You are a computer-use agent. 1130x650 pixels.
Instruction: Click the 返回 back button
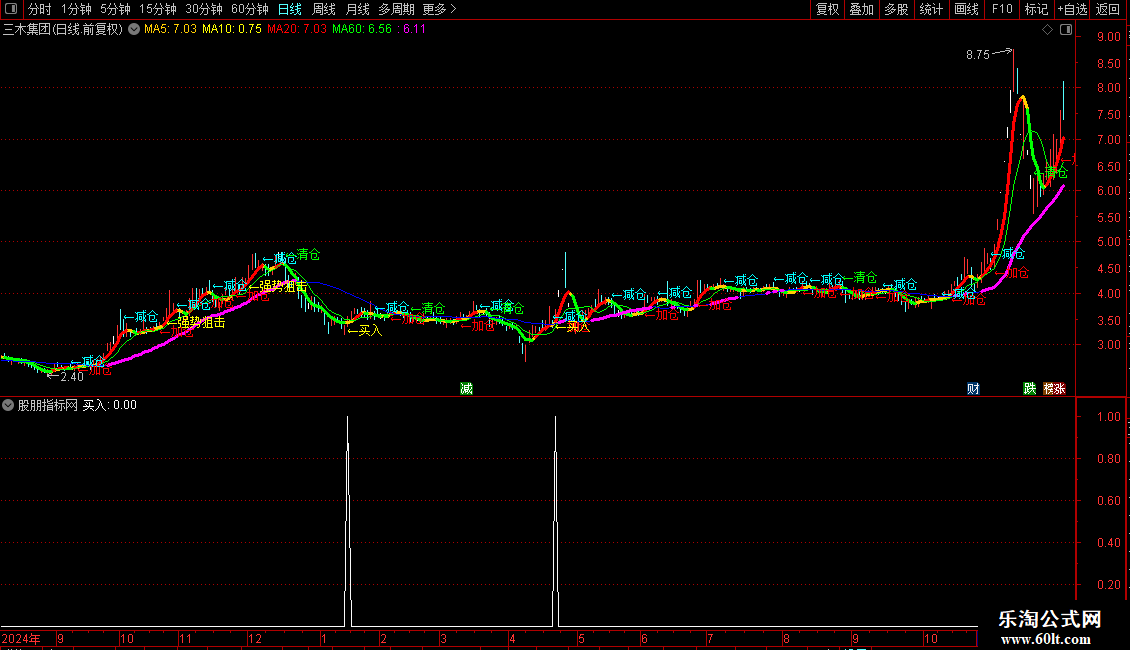pyautogui.click(x=1108, y=9)
